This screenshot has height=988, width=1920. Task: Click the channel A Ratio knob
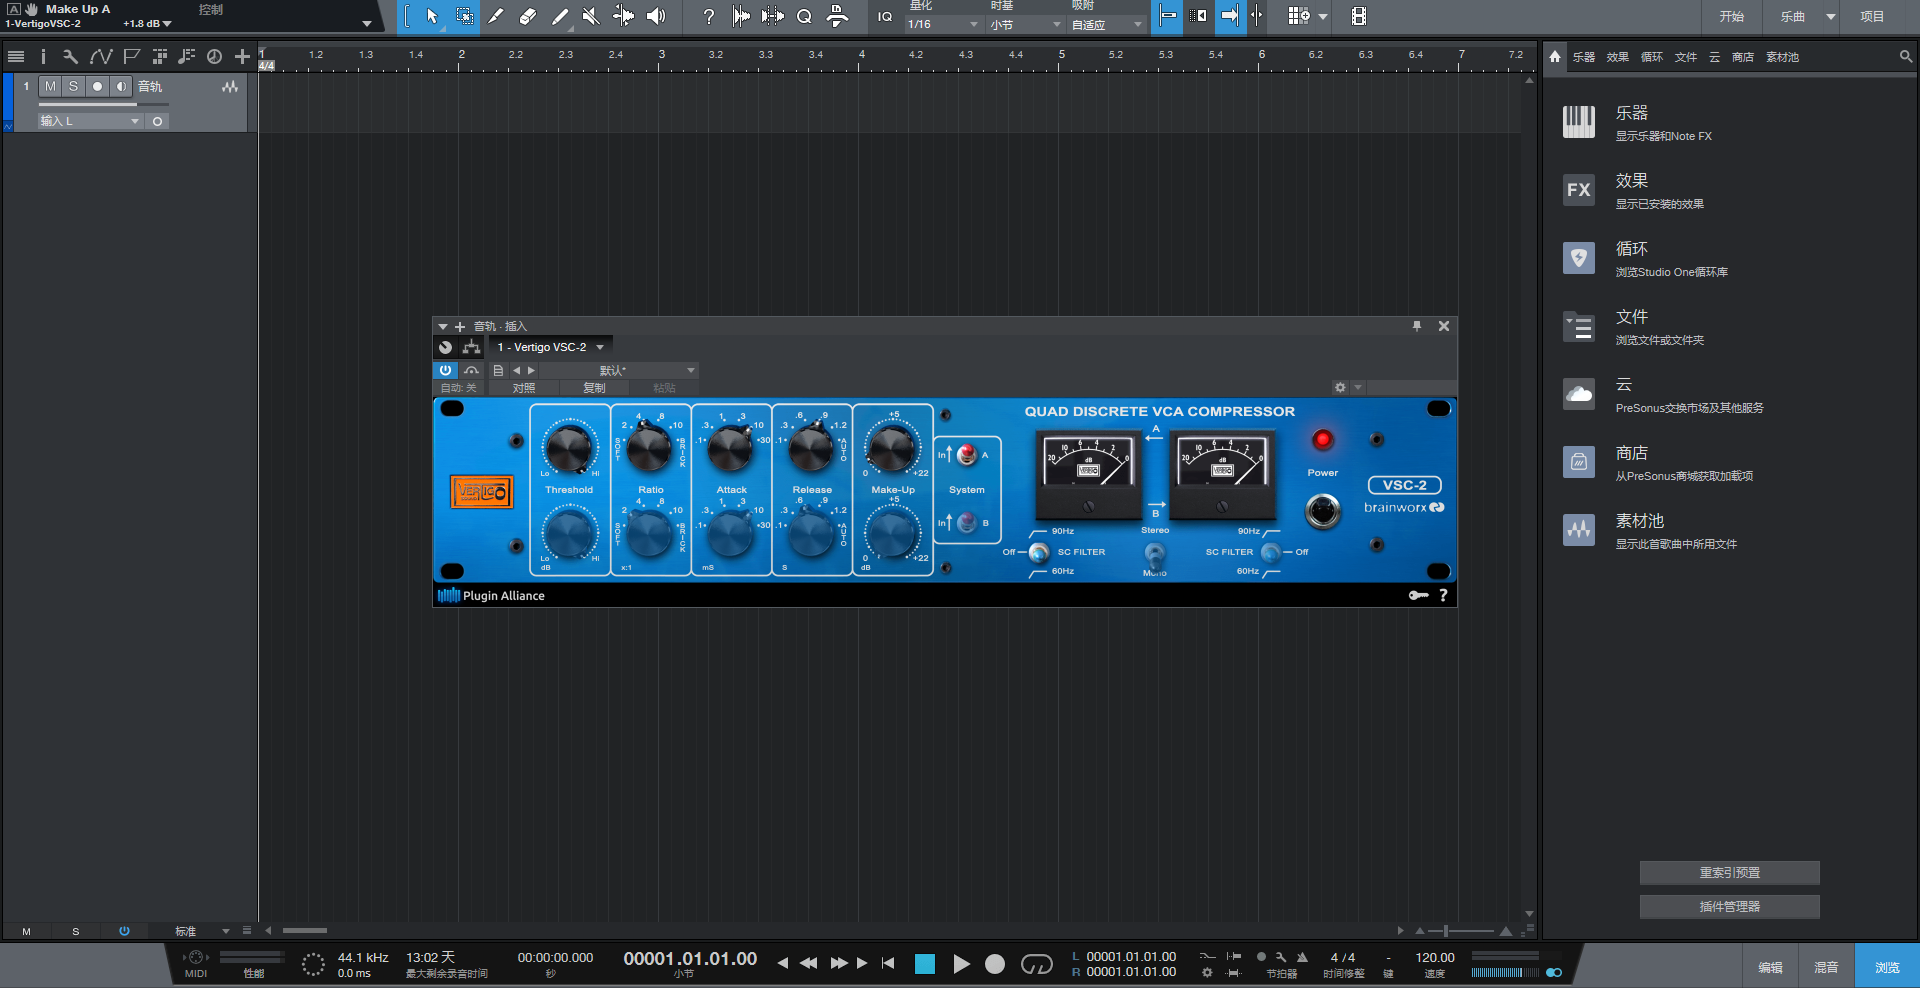(x=649, y=449)
